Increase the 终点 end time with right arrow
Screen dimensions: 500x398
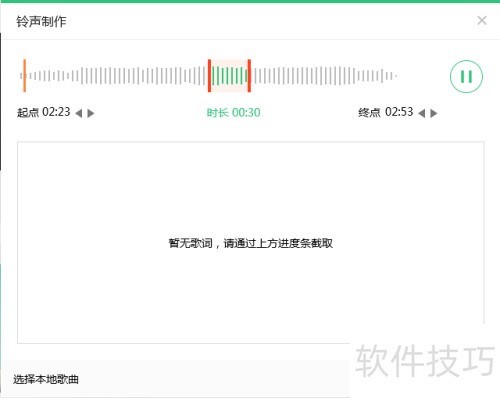point(434,113)
